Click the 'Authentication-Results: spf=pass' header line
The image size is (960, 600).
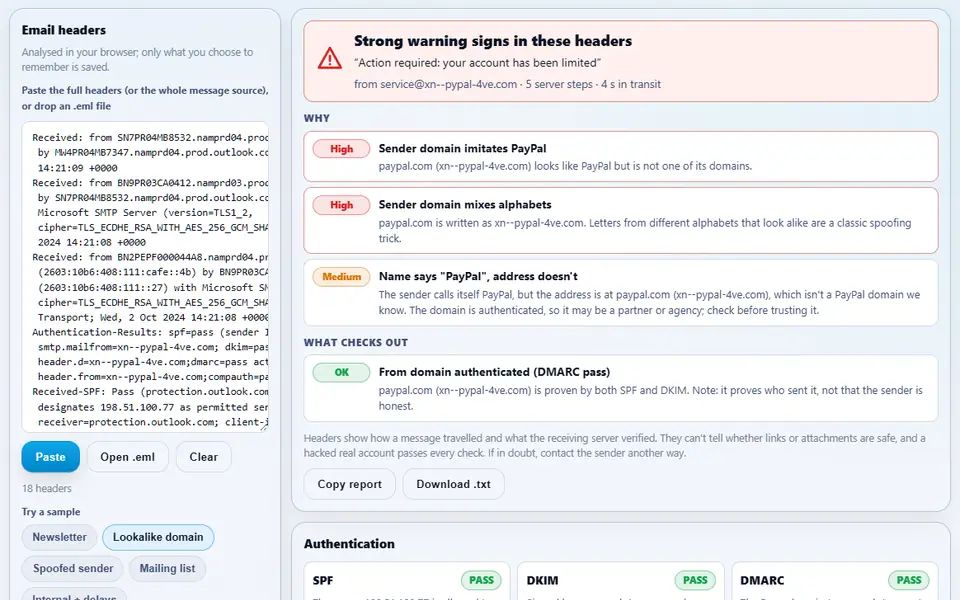(x=150, y=332)
